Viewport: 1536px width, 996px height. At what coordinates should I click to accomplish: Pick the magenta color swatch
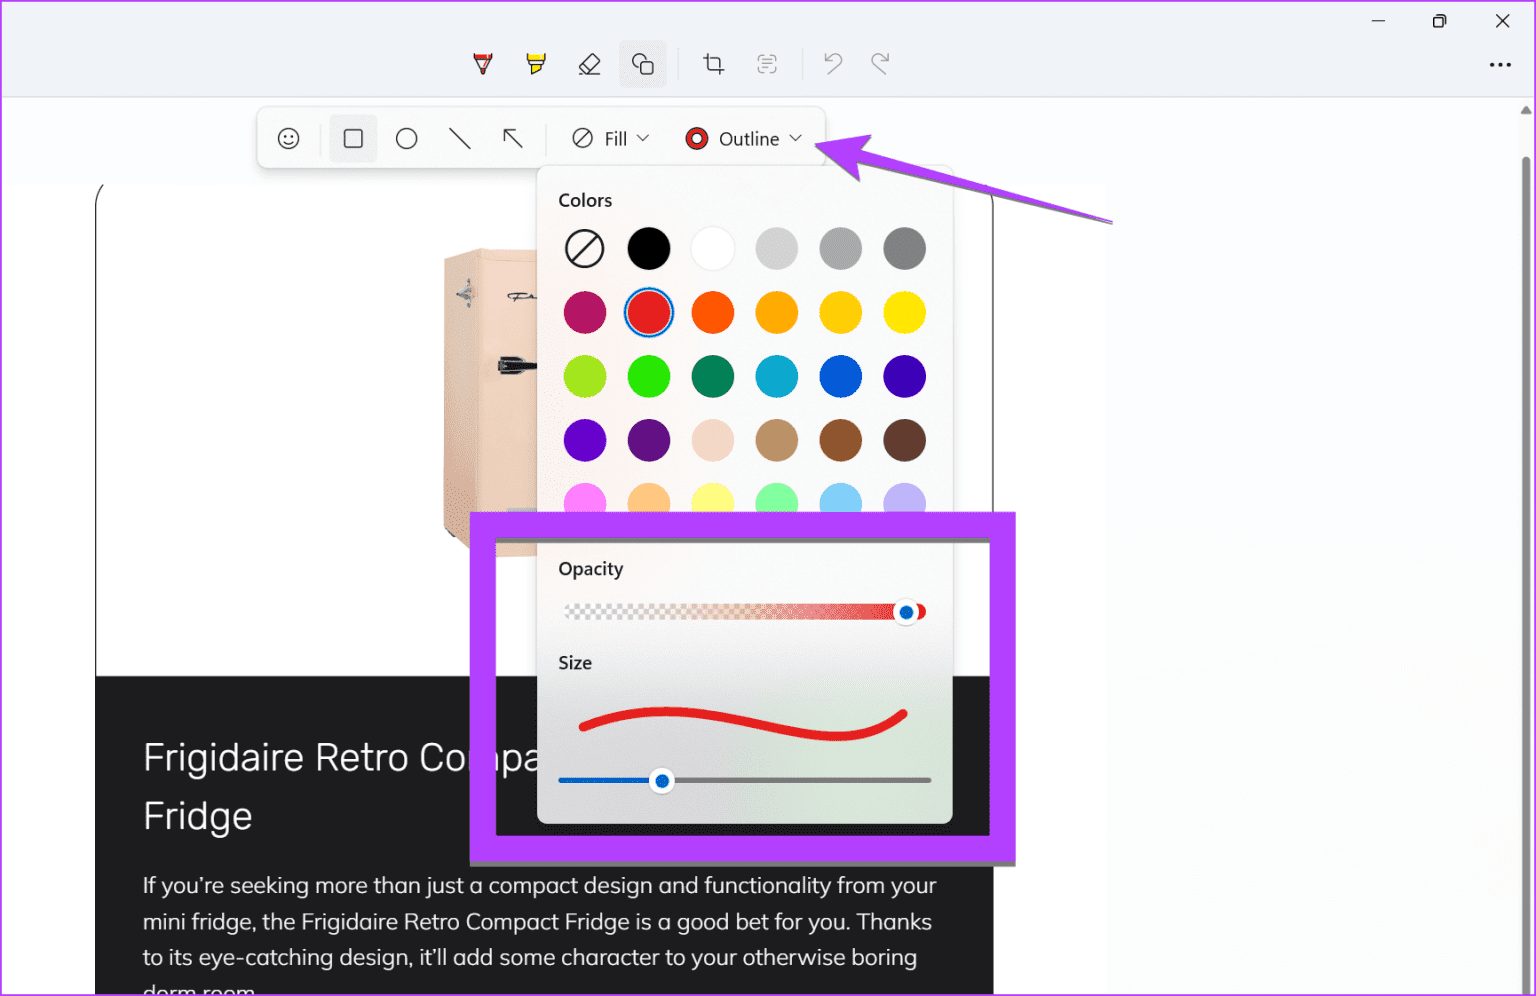[x=585, y=313]
